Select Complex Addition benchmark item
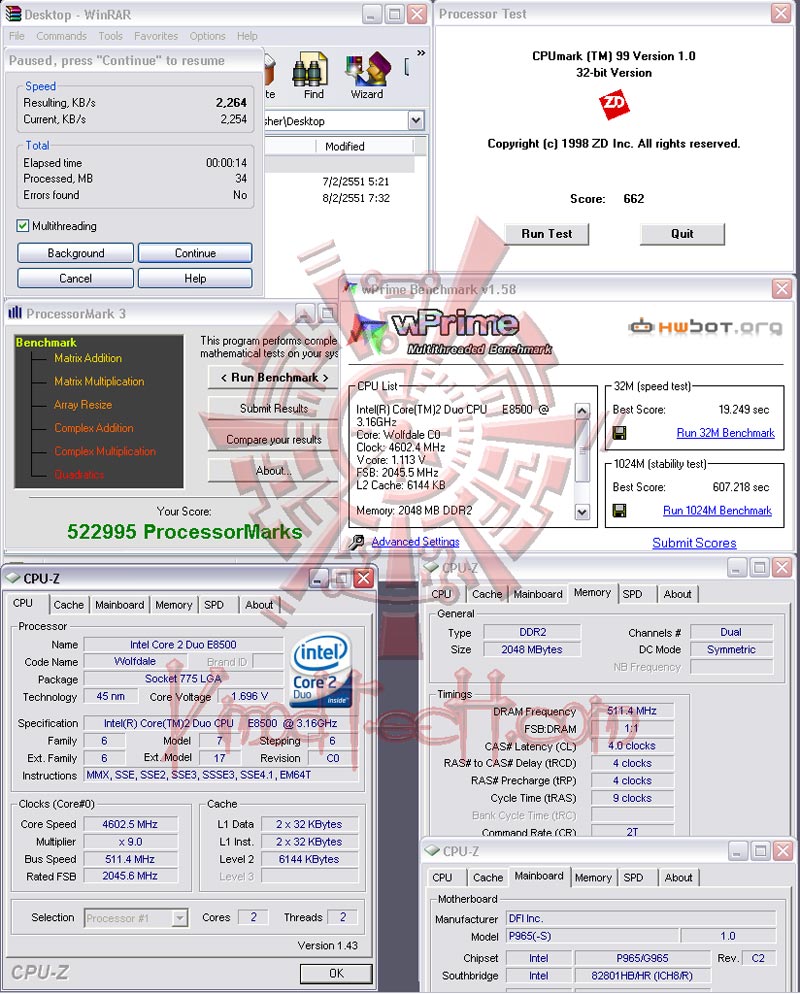The width and height of the screenshot is (800, 994). 94,429
